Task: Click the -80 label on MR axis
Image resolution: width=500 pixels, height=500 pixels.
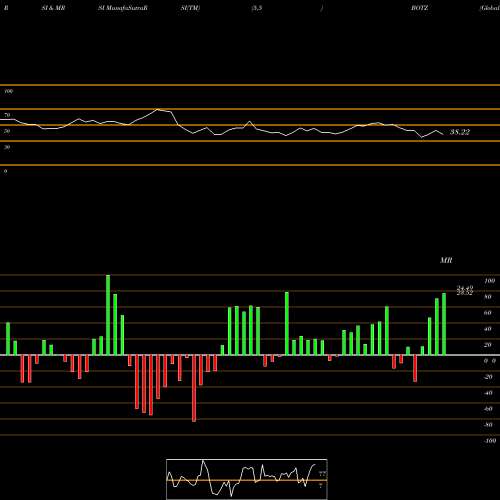Action: (488, 425)
